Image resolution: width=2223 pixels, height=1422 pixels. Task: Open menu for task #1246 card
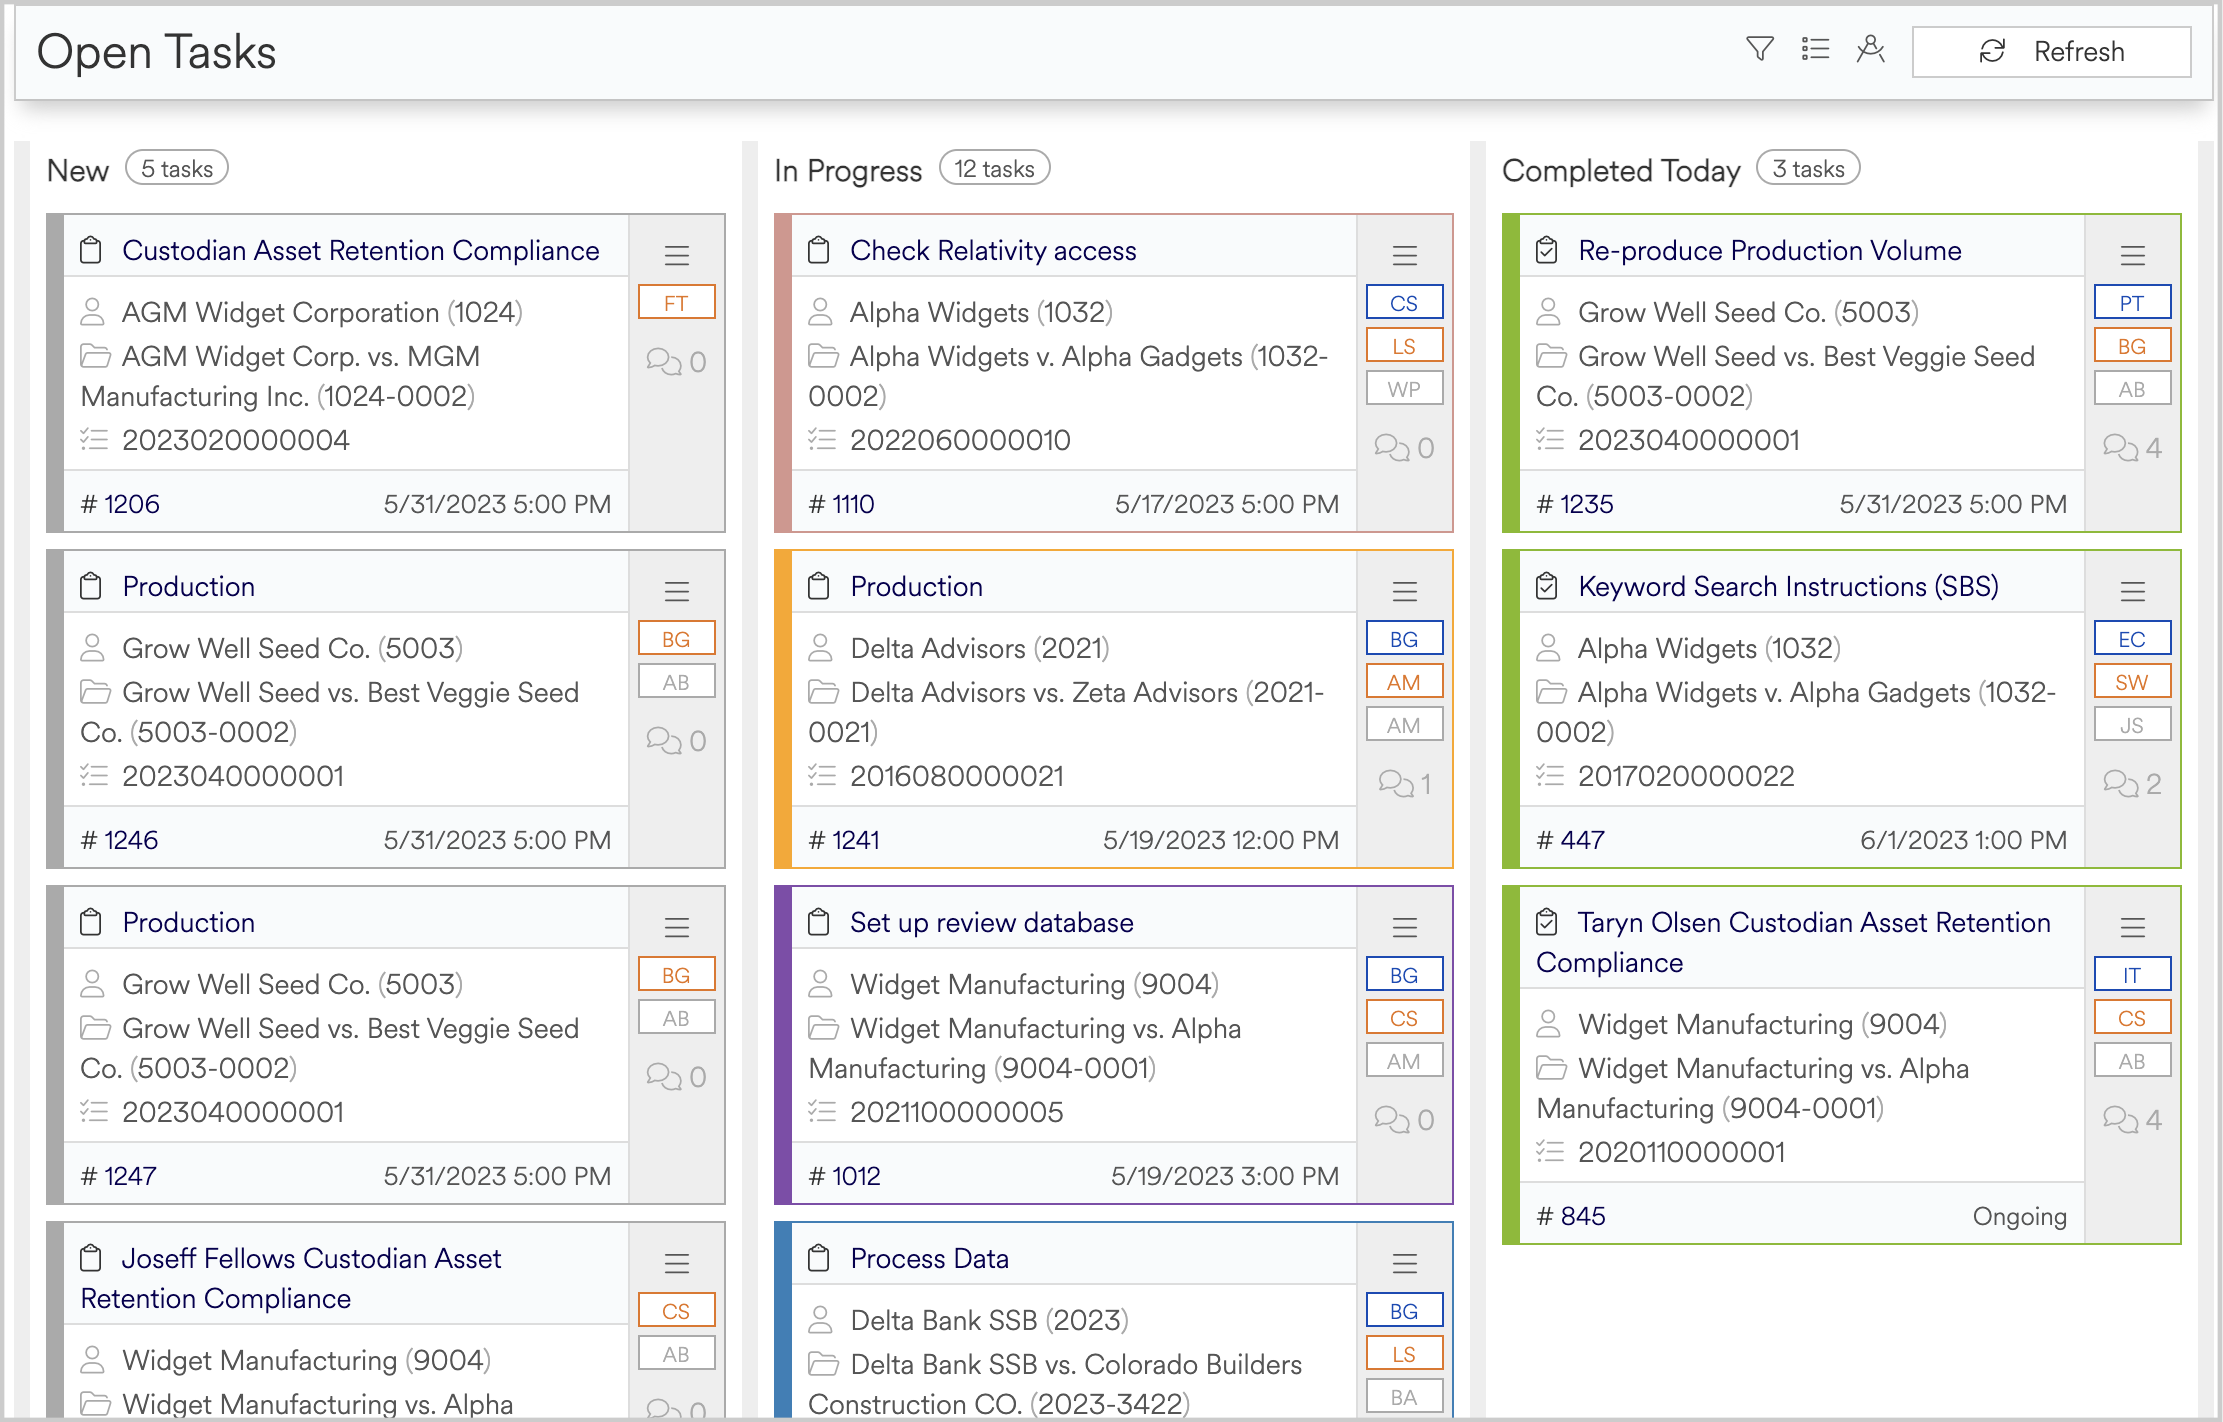click(677, 591)
